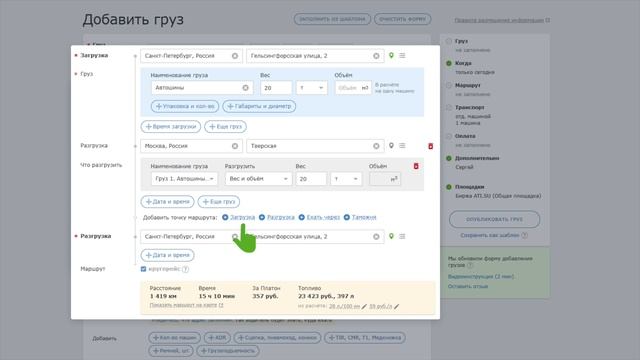Go to Площадки step in sidebar

[470, 187]
